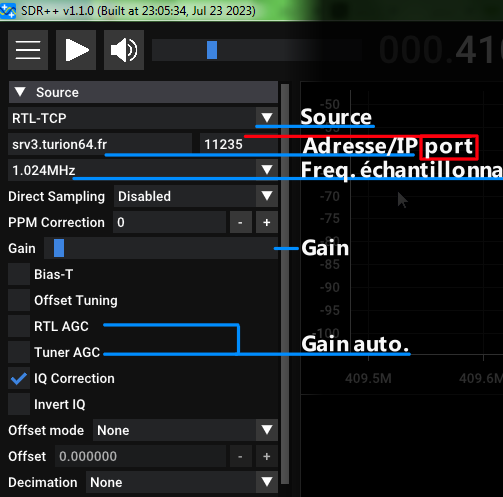Decrease Offset value with minus button

coord(241,456)
